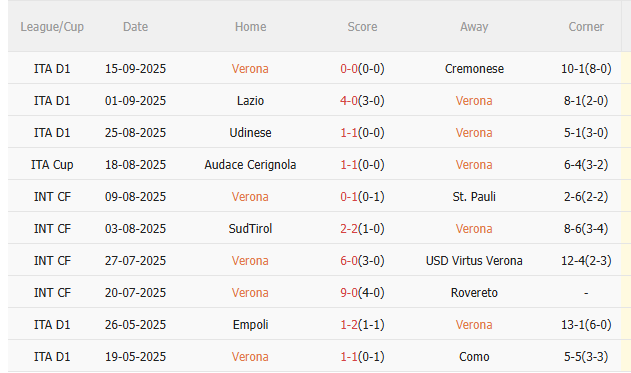Open the Udinese team link
This screenshot has width=631, height=373.
(250, 133)
